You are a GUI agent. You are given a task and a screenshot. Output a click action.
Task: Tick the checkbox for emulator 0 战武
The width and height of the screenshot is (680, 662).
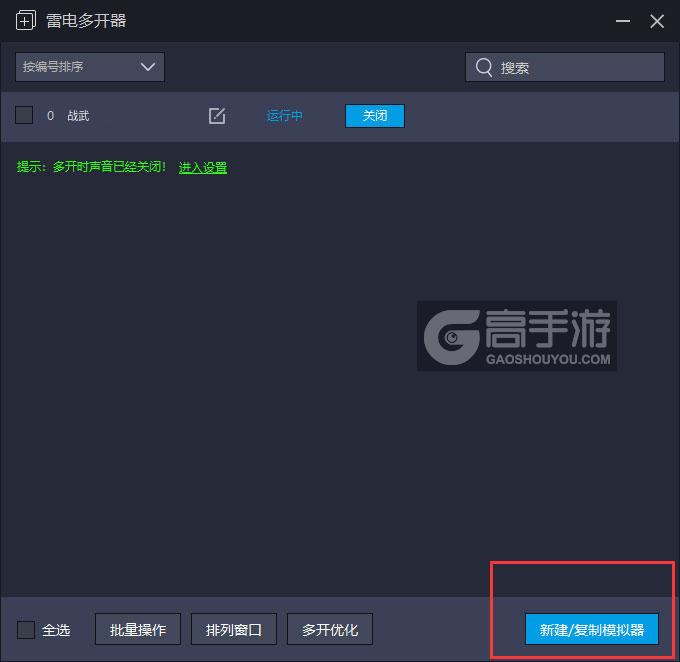click(24, 115)
